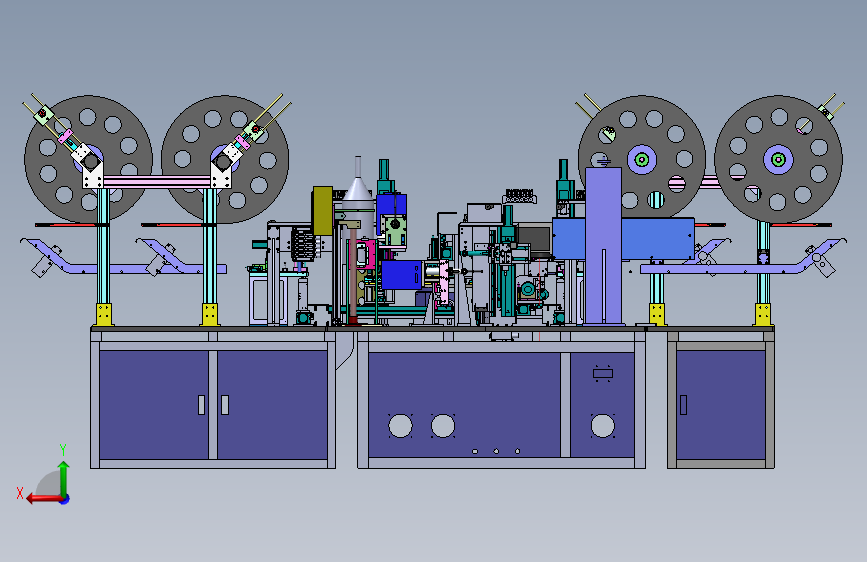The height and width of the screenshot is (562, 867).
Task: Select the rightmost gray material reel
Action: click(778, 159)
